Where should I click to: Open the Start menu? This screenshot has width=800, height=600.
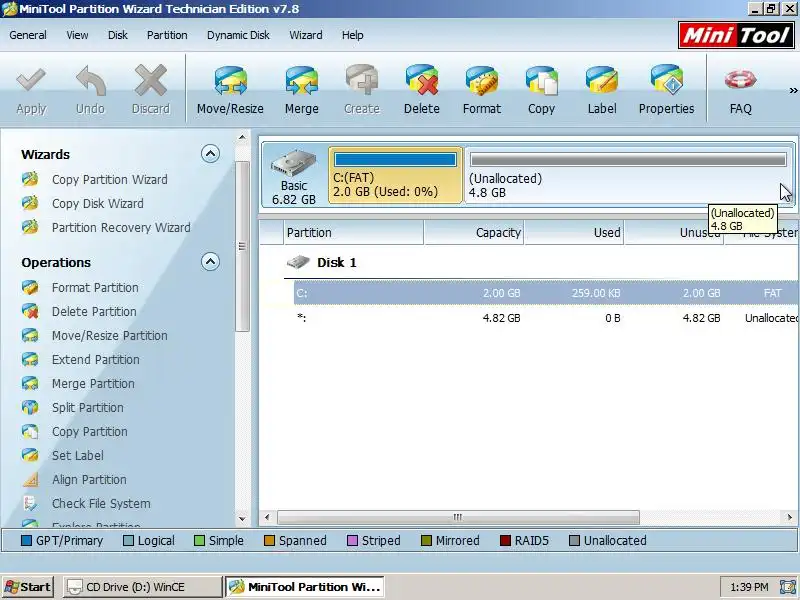pyautogui.click(x=28, y=587)
